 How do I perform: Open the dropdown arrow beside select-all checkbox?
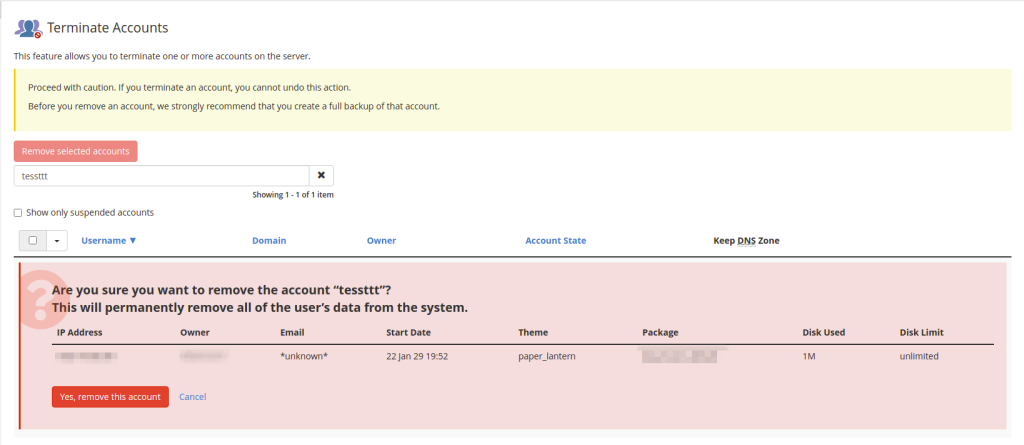[x=56, y=241]
